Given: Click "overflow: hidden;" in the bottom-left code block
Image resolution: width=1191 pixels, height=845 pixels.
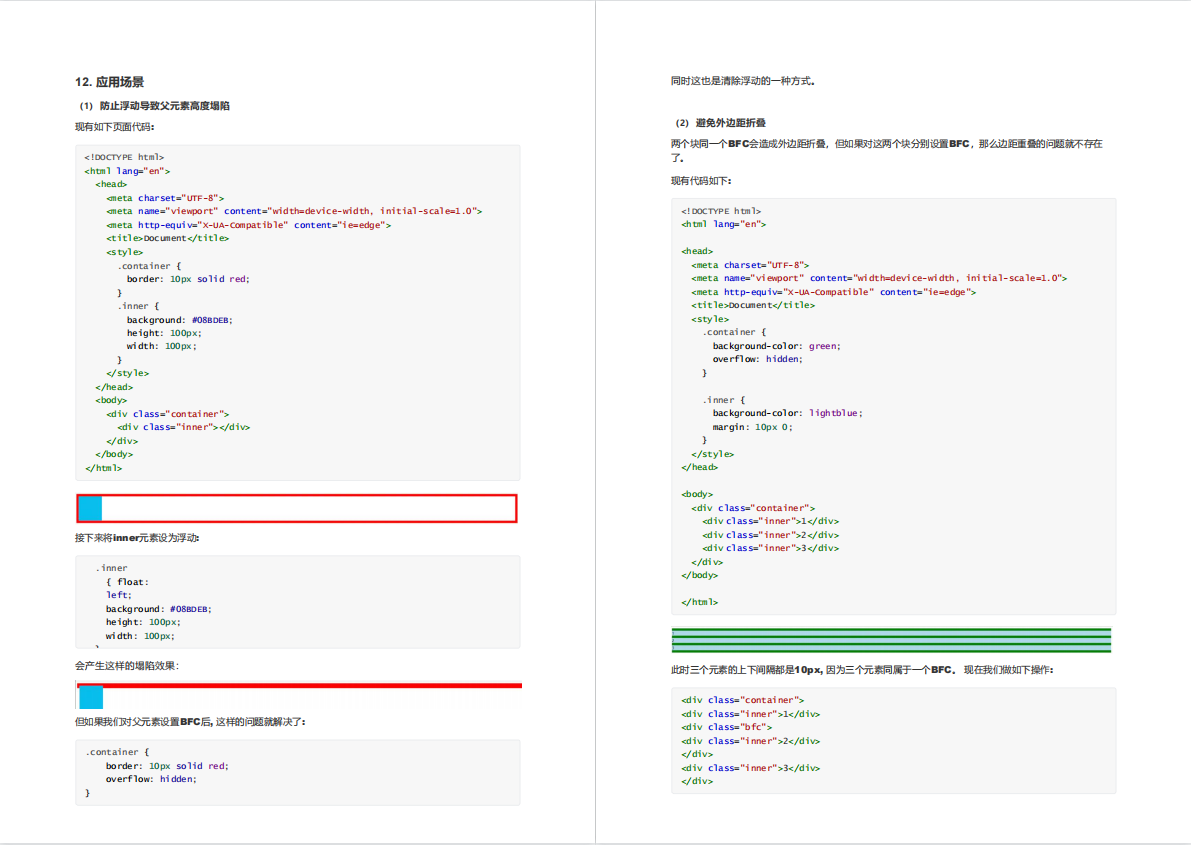Looking at the screenshot, I should click(151, 779).
